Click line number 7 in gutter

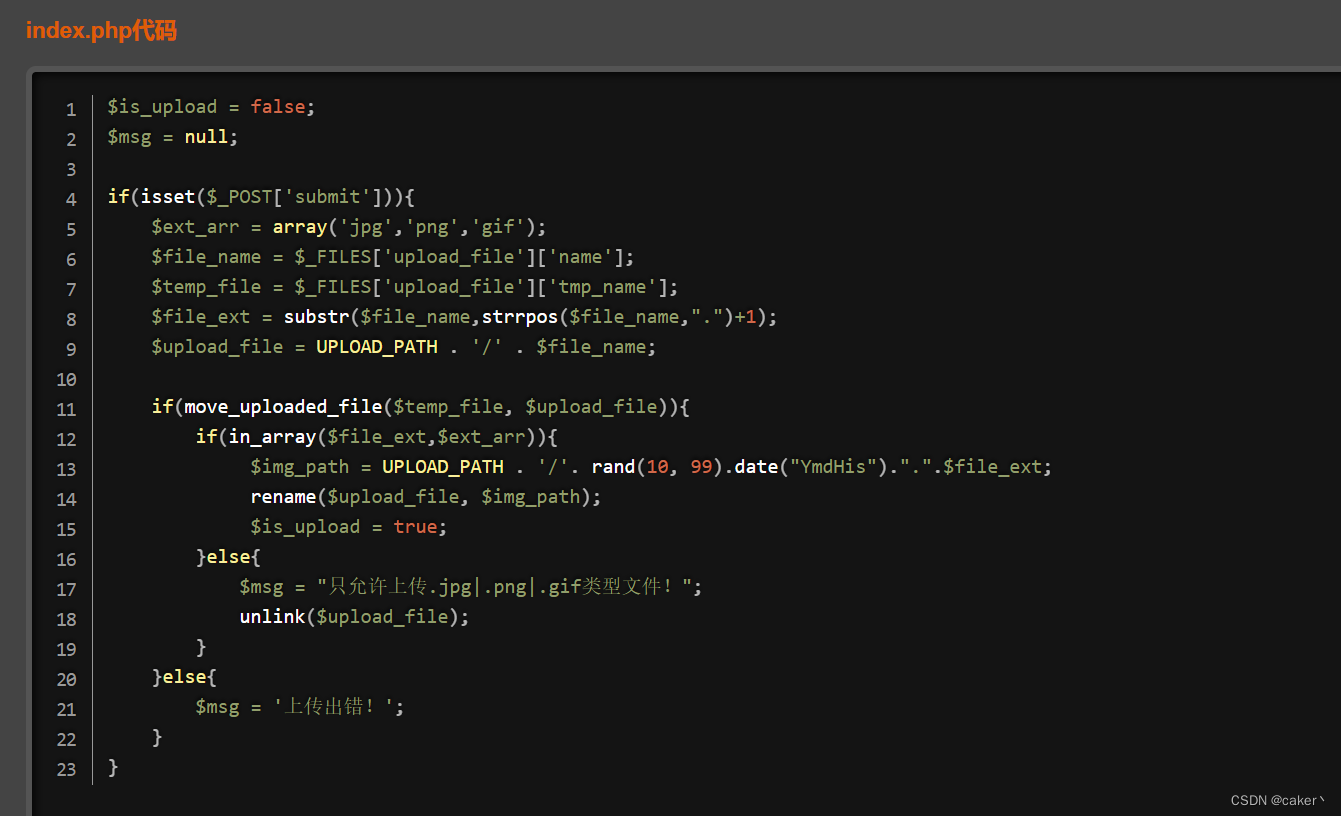tap(71, 289)
